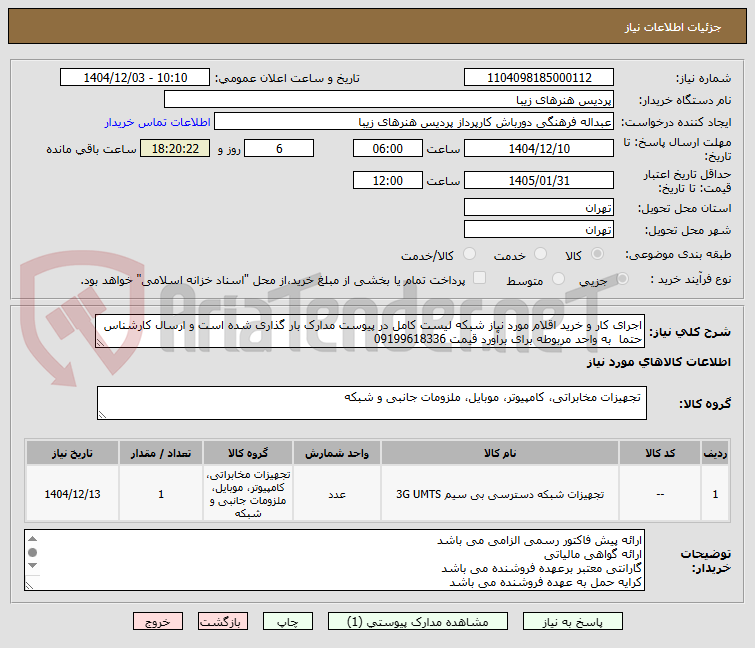755x648 pixels.
Task: Select the خدمت radio button
Action: tap(541, 254)
